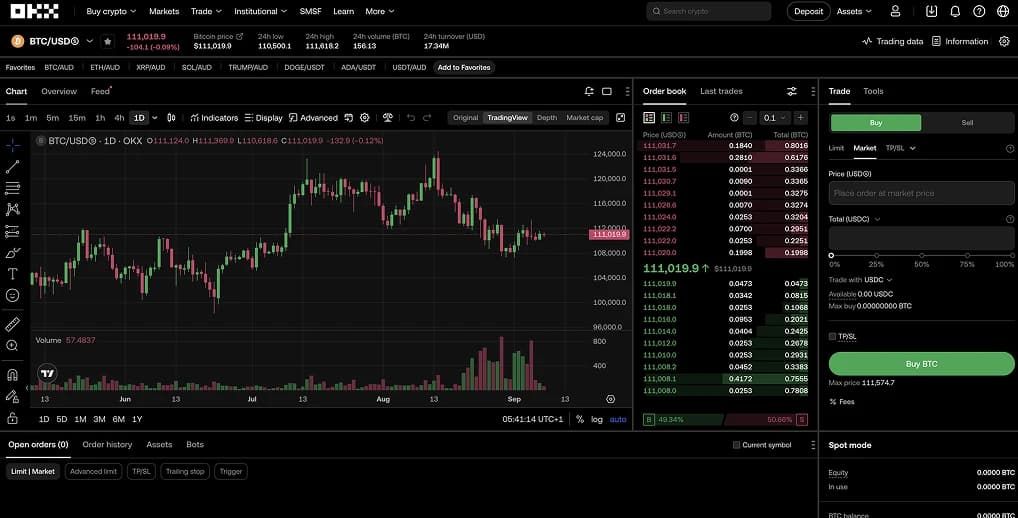1018x518 pixels.
Task: Pick the ruler measure tool
Action: pyautogui.click(x=12, y=324)
